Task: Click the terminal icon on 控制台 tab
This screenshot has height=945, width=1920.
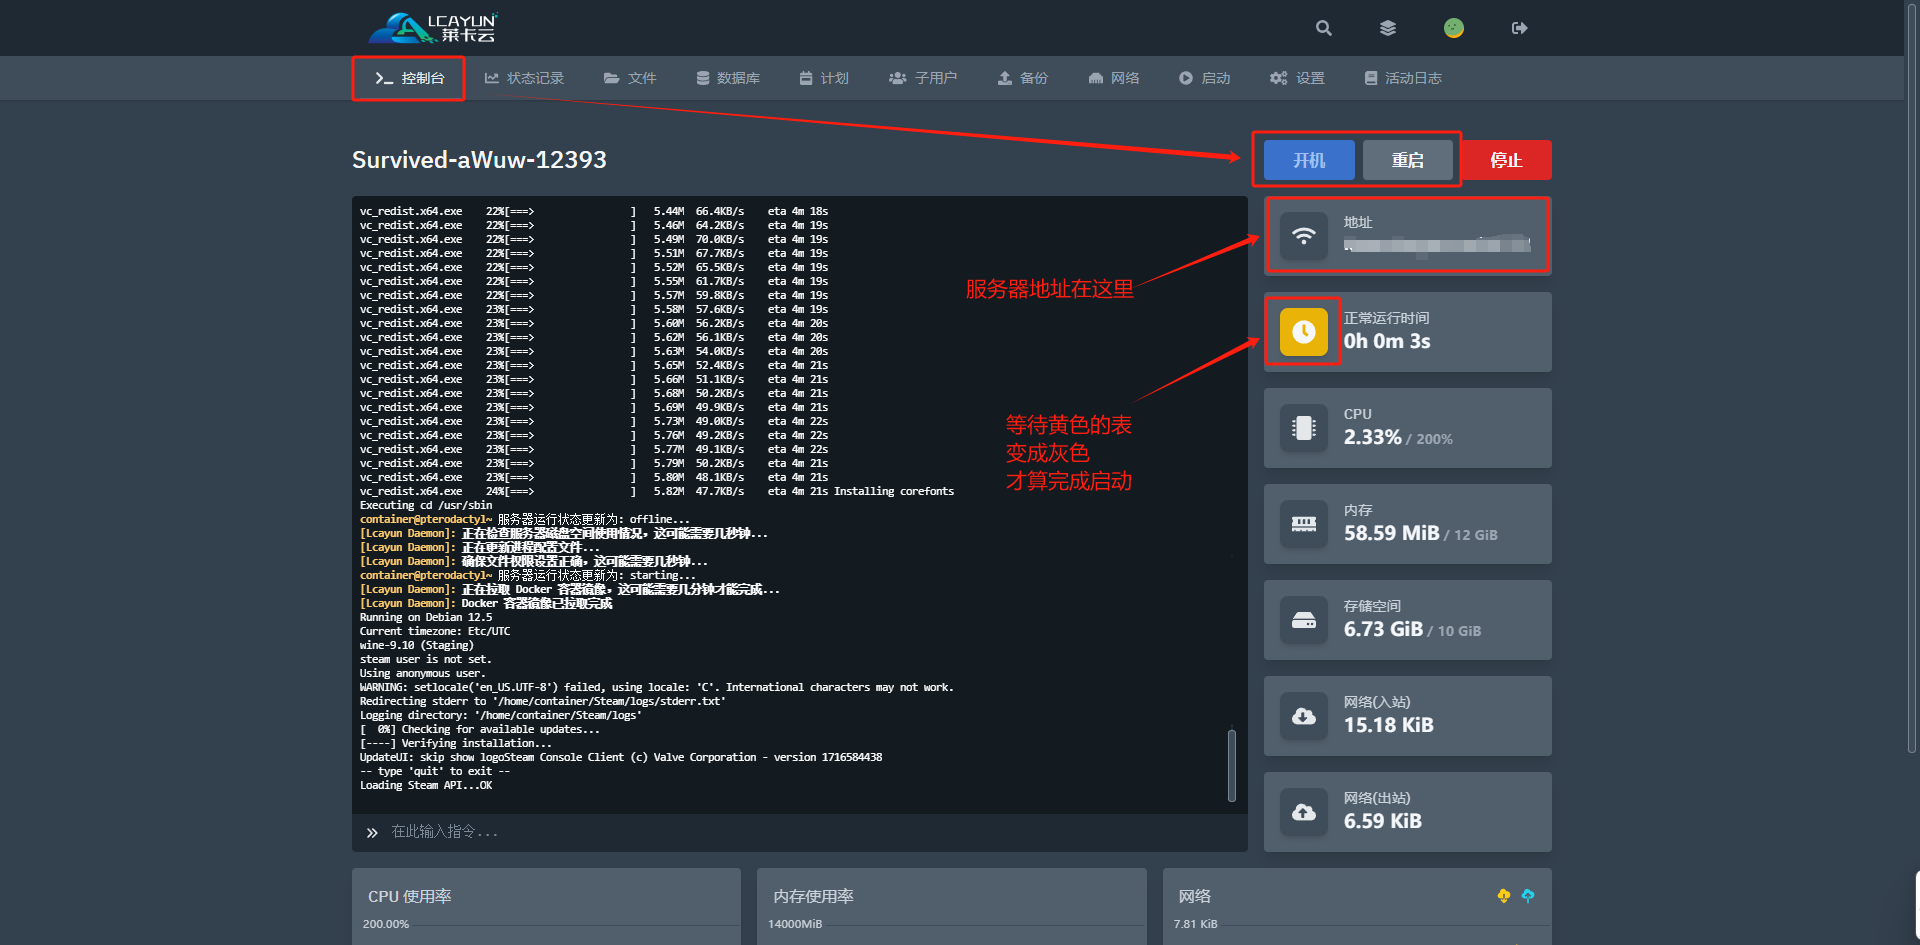Action: tap(384, 78)
